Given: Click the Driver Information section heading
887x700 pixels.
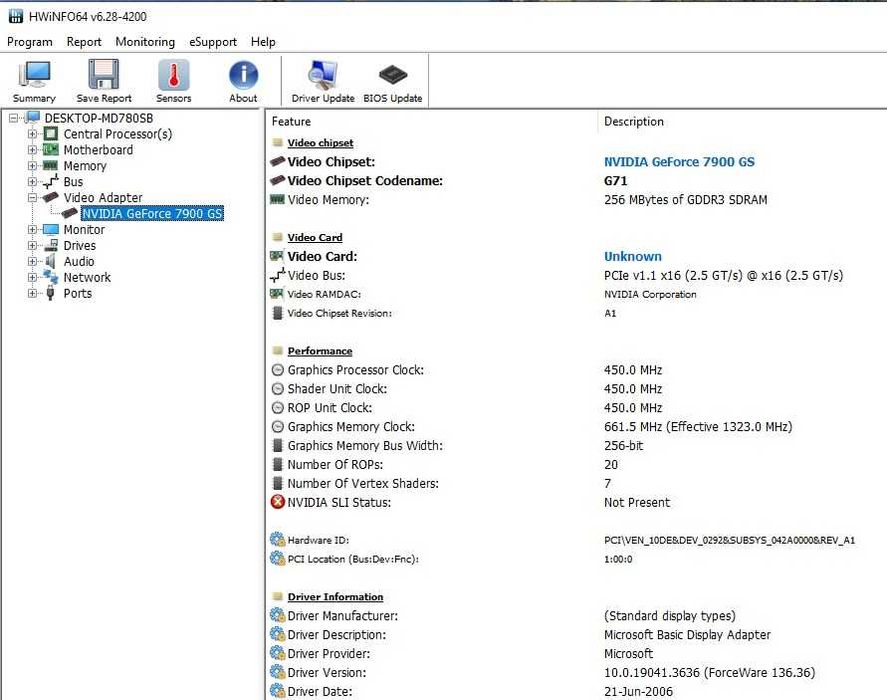Looking at the screenshot, I should click(x=335, y=597).
